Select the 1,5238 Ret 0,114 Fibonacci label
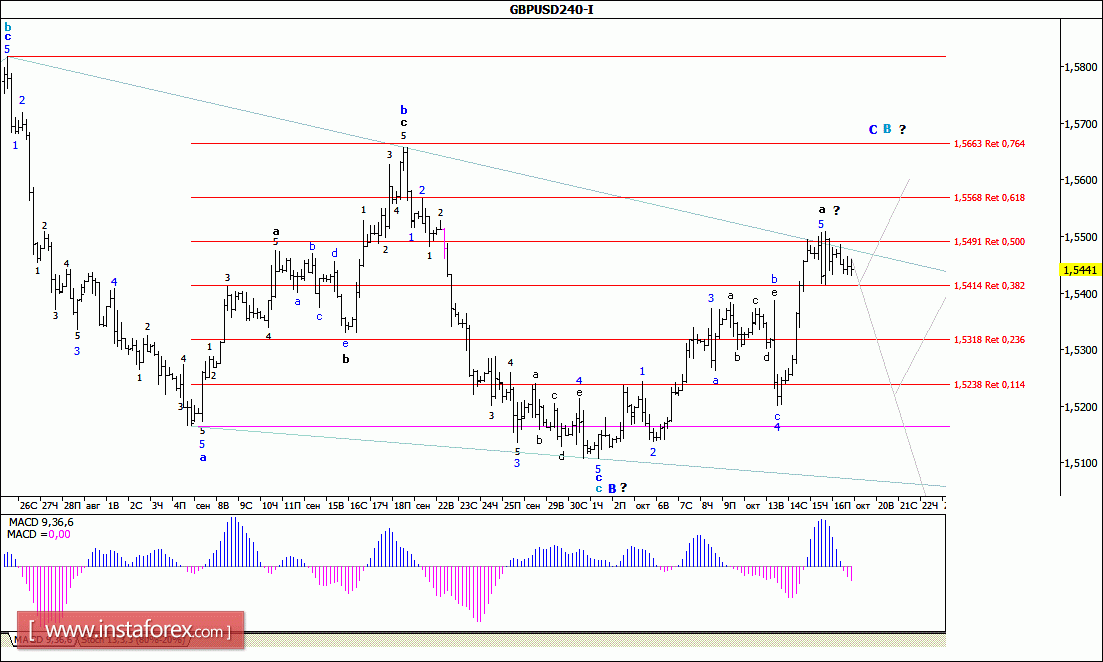Image resolution: width=1103 pixels, height=662 pixels. [989, 385]
